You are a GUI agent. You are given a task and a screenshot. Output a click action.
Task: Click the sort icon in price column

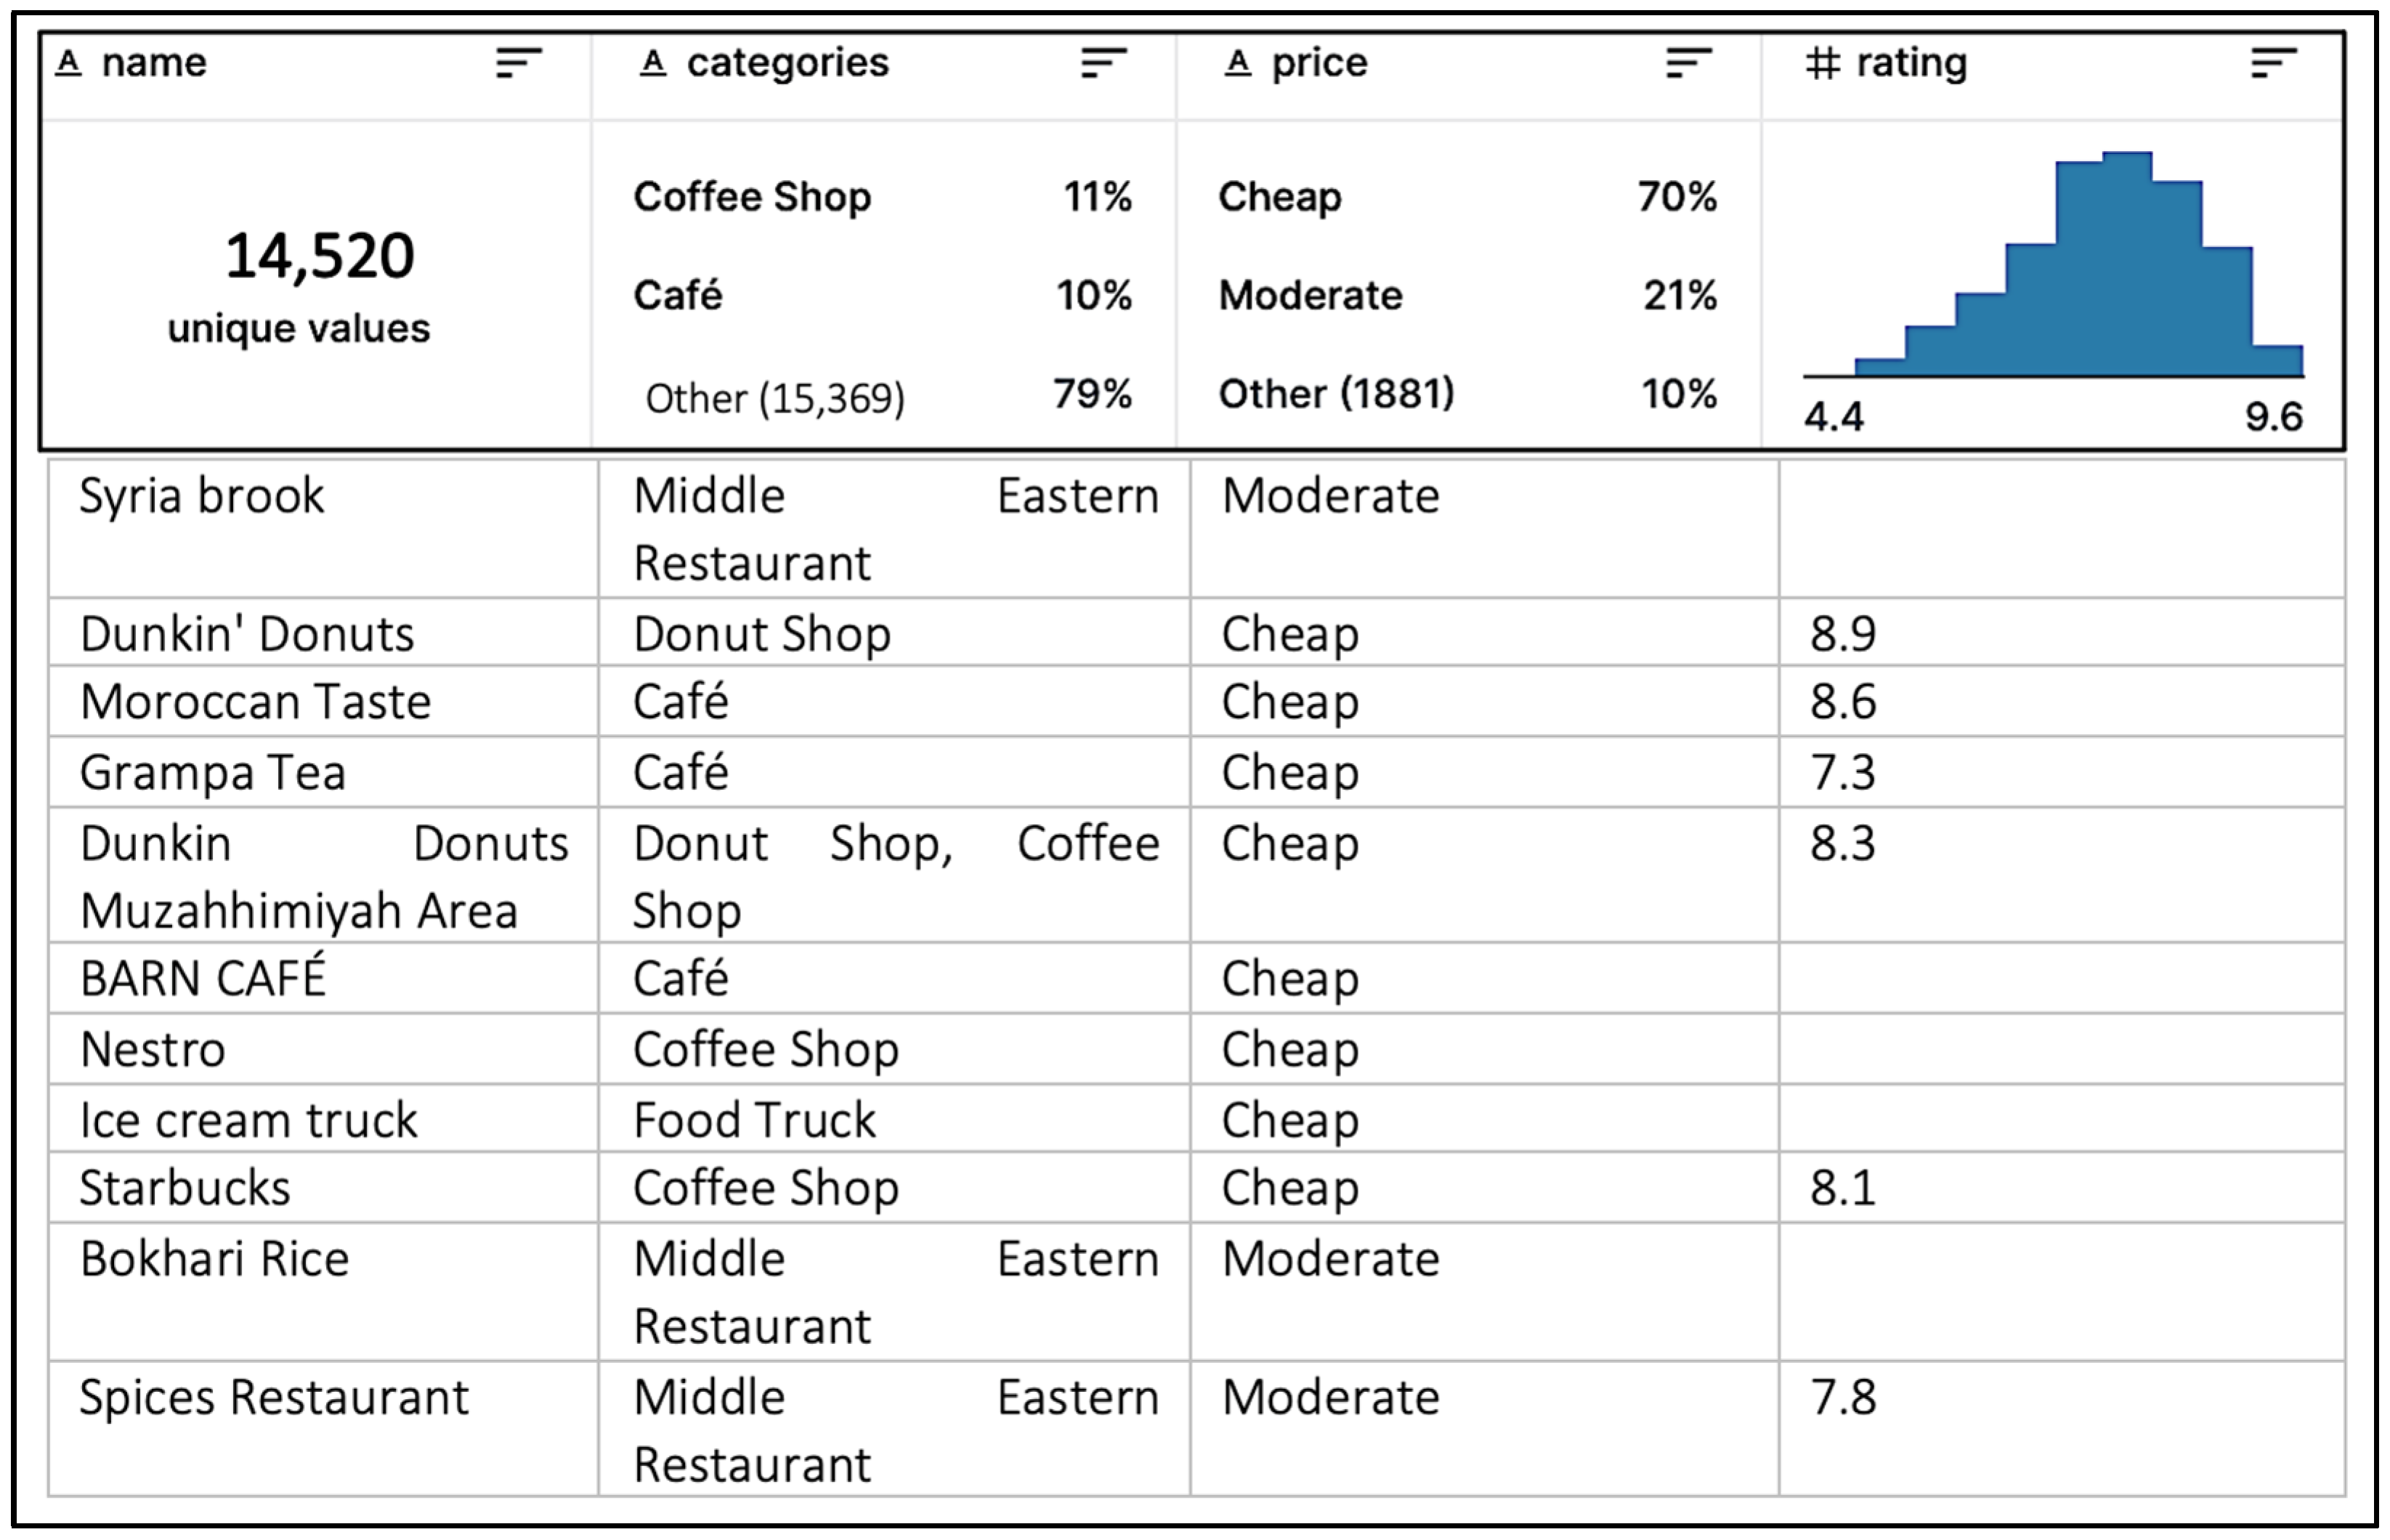(1689, 63)
